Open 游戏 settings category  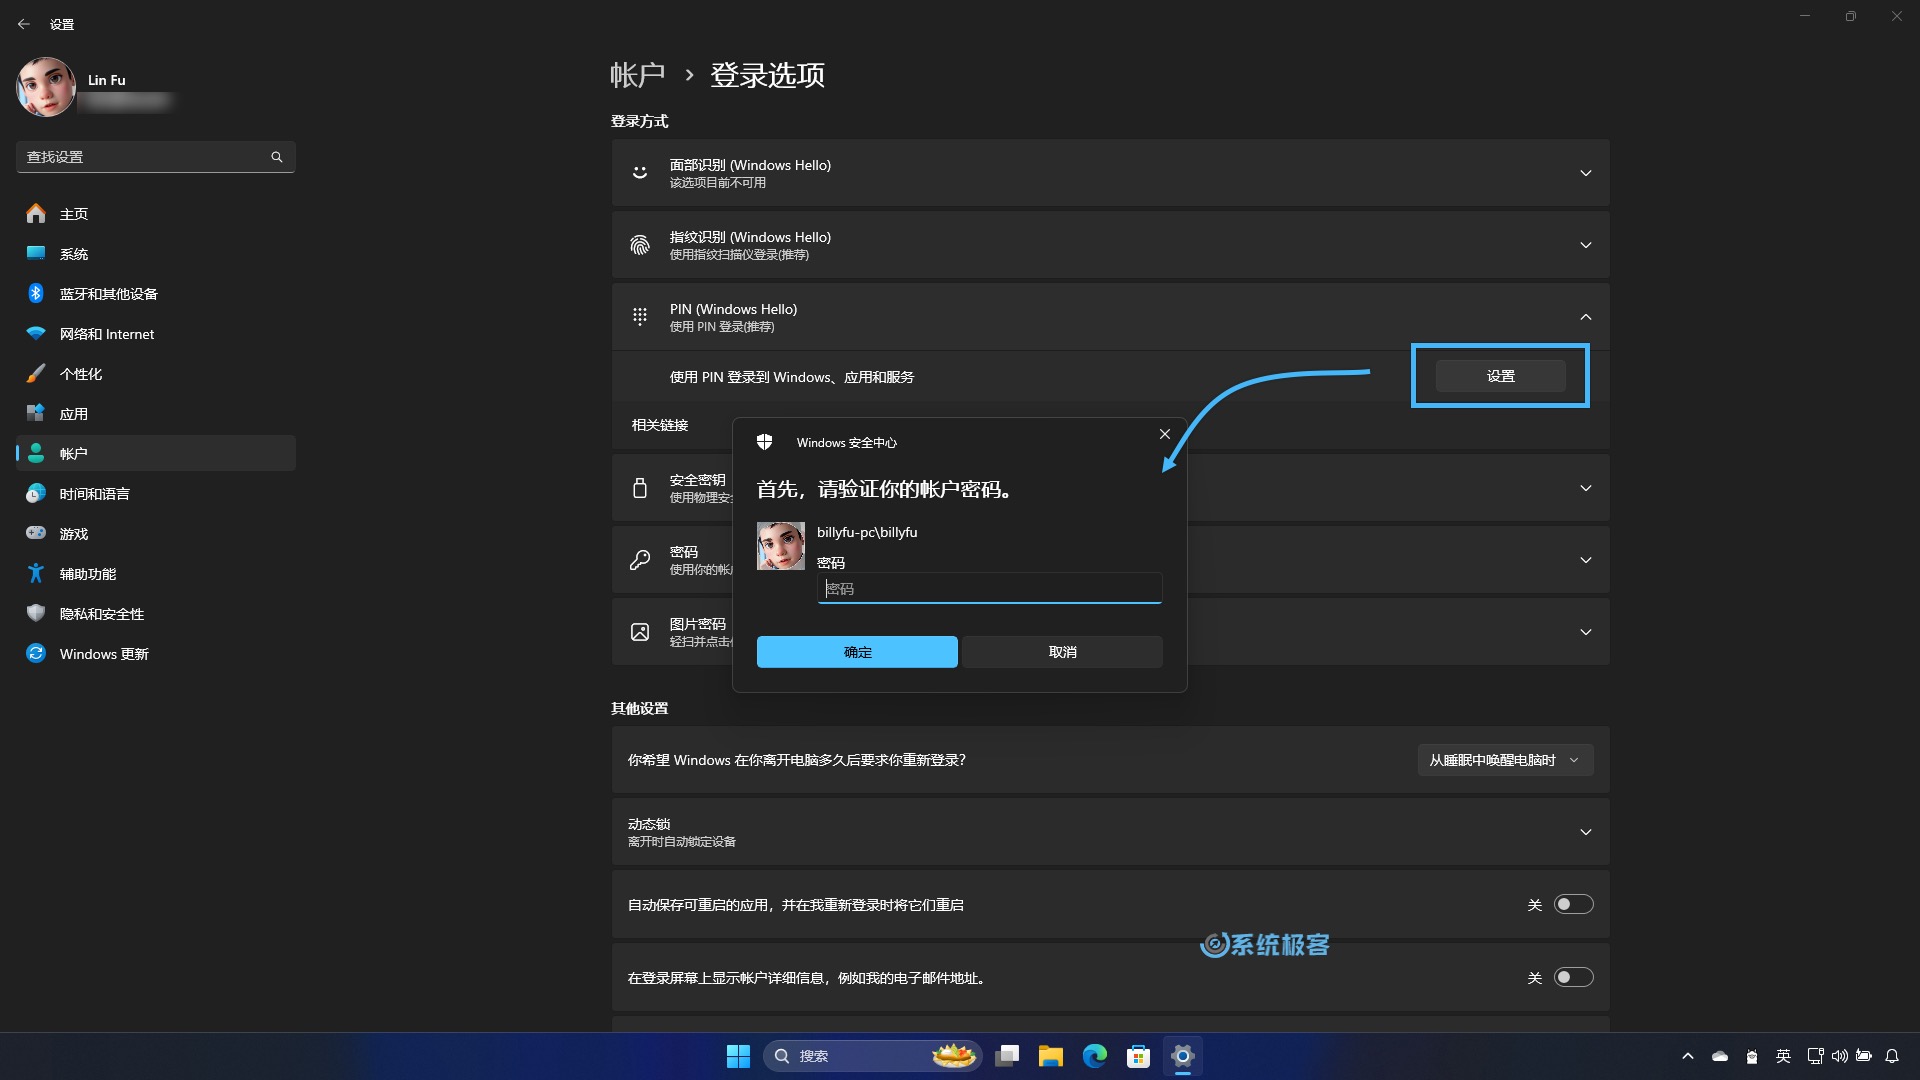coord(155,534)
